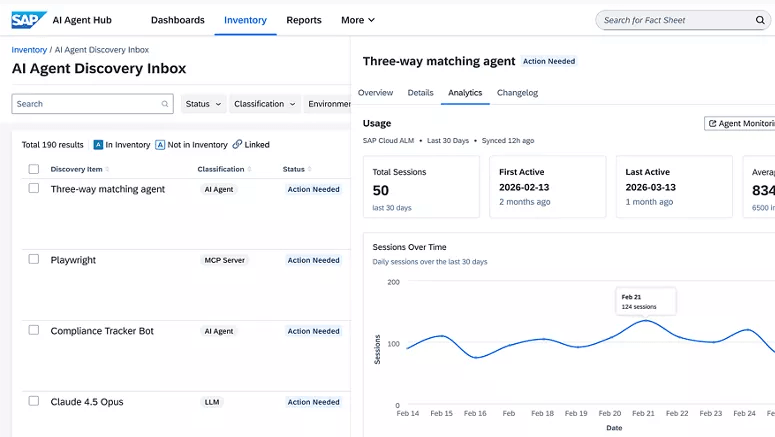Open the Changelog tab

tap(517, 93)
